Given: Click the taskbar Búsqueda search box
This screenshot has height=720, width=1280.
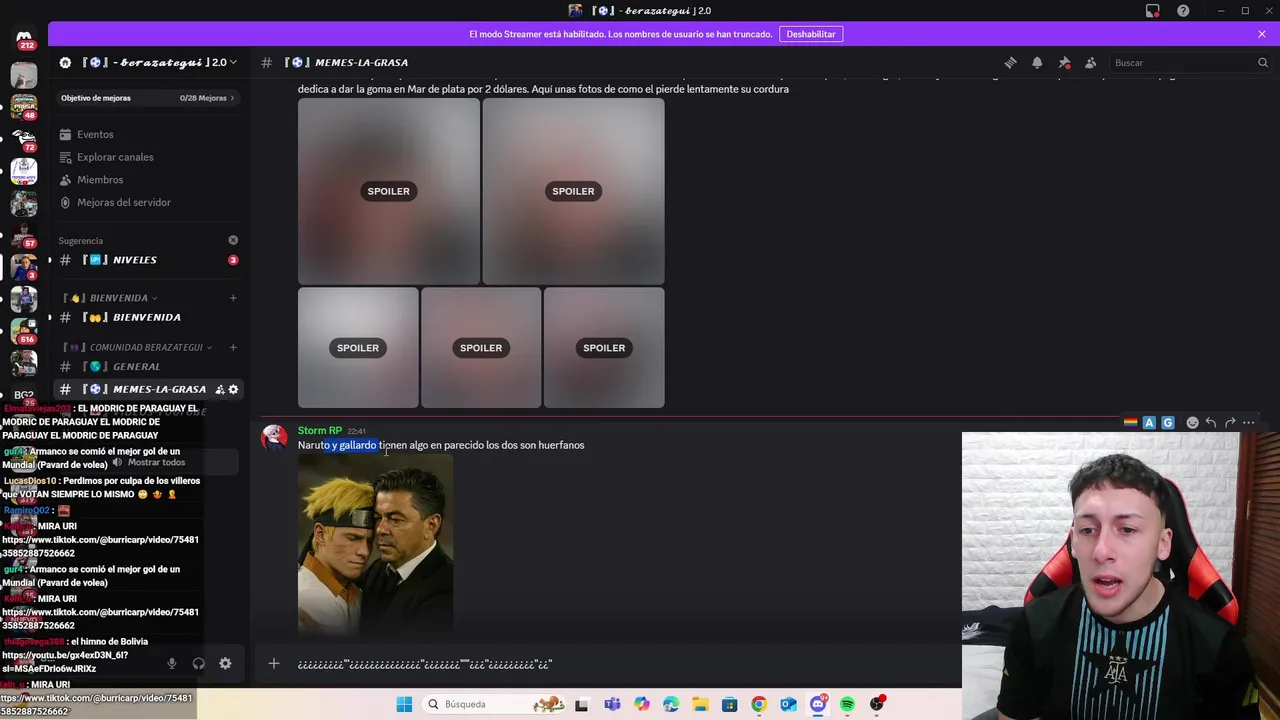Looking at the screenshot, I should coord(494,704).
